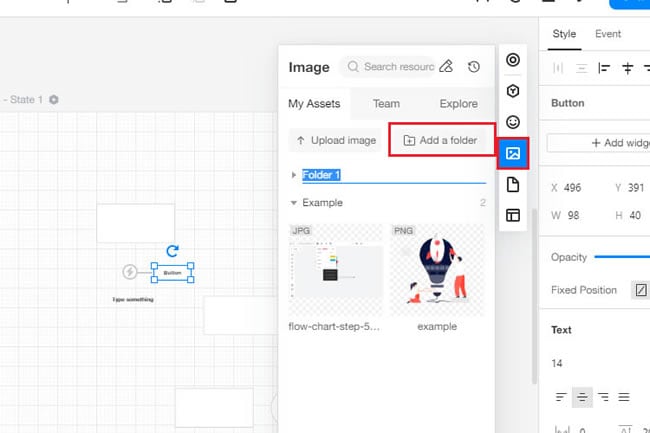This screenshot has width=650, height=433.
Task: Click the image panel vertical scrollbar
Action: pyautogui.click(x=534, y=296)
